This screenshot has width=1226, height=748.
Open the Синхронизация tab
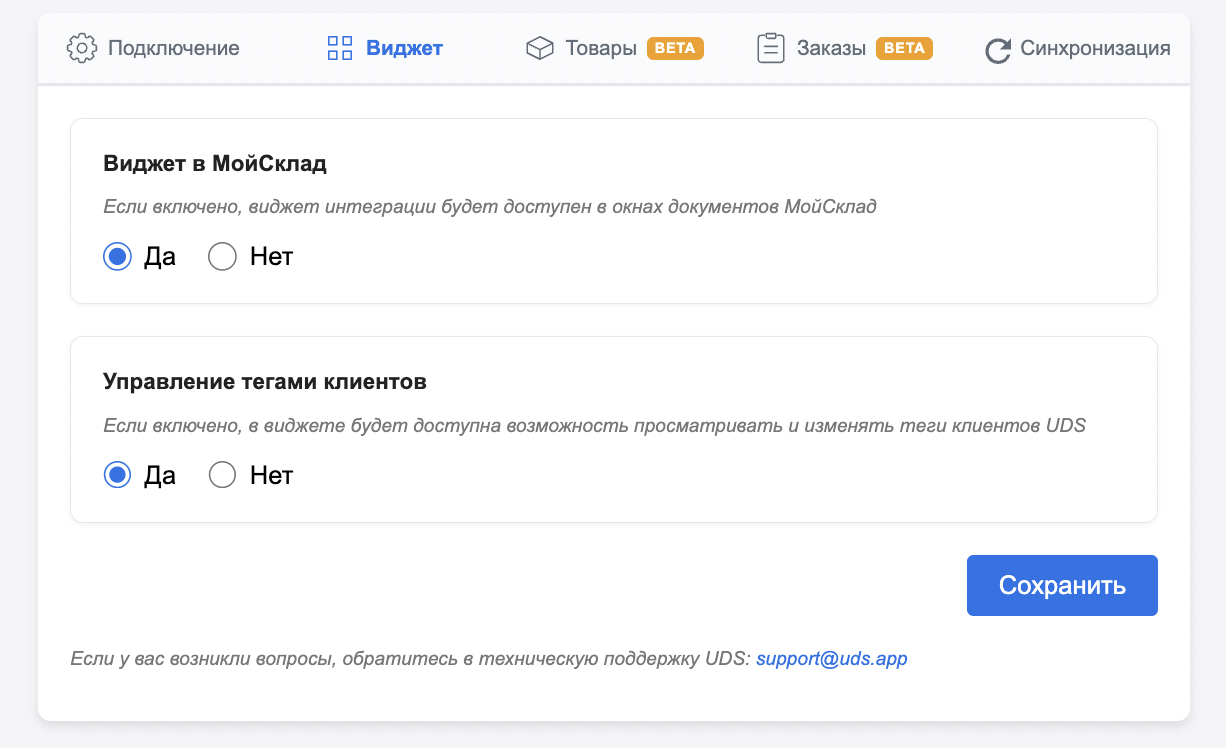(1077, 48)
